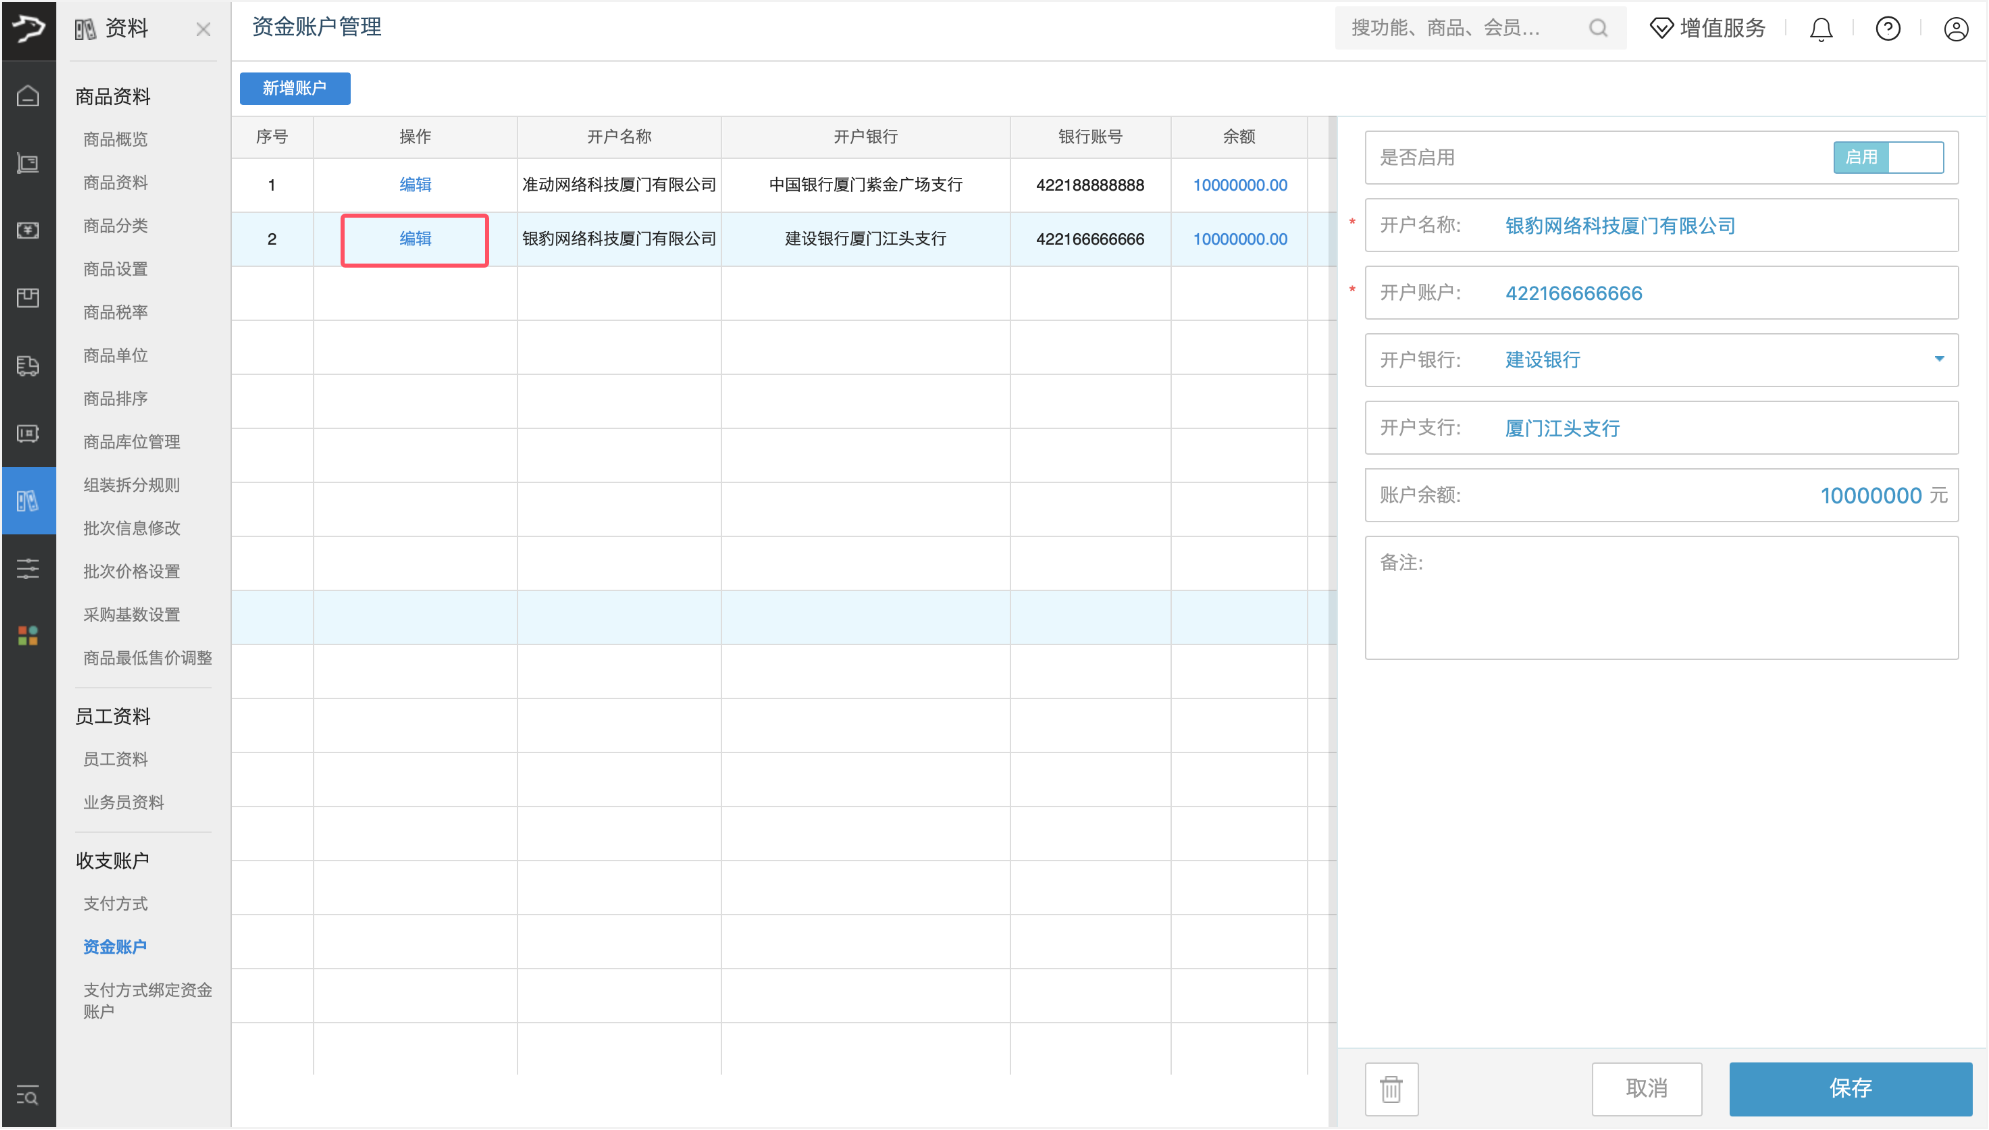Click the trash delete icon in form footer
The image size is (1989, 1130).
click(x=1391, y=1089)
